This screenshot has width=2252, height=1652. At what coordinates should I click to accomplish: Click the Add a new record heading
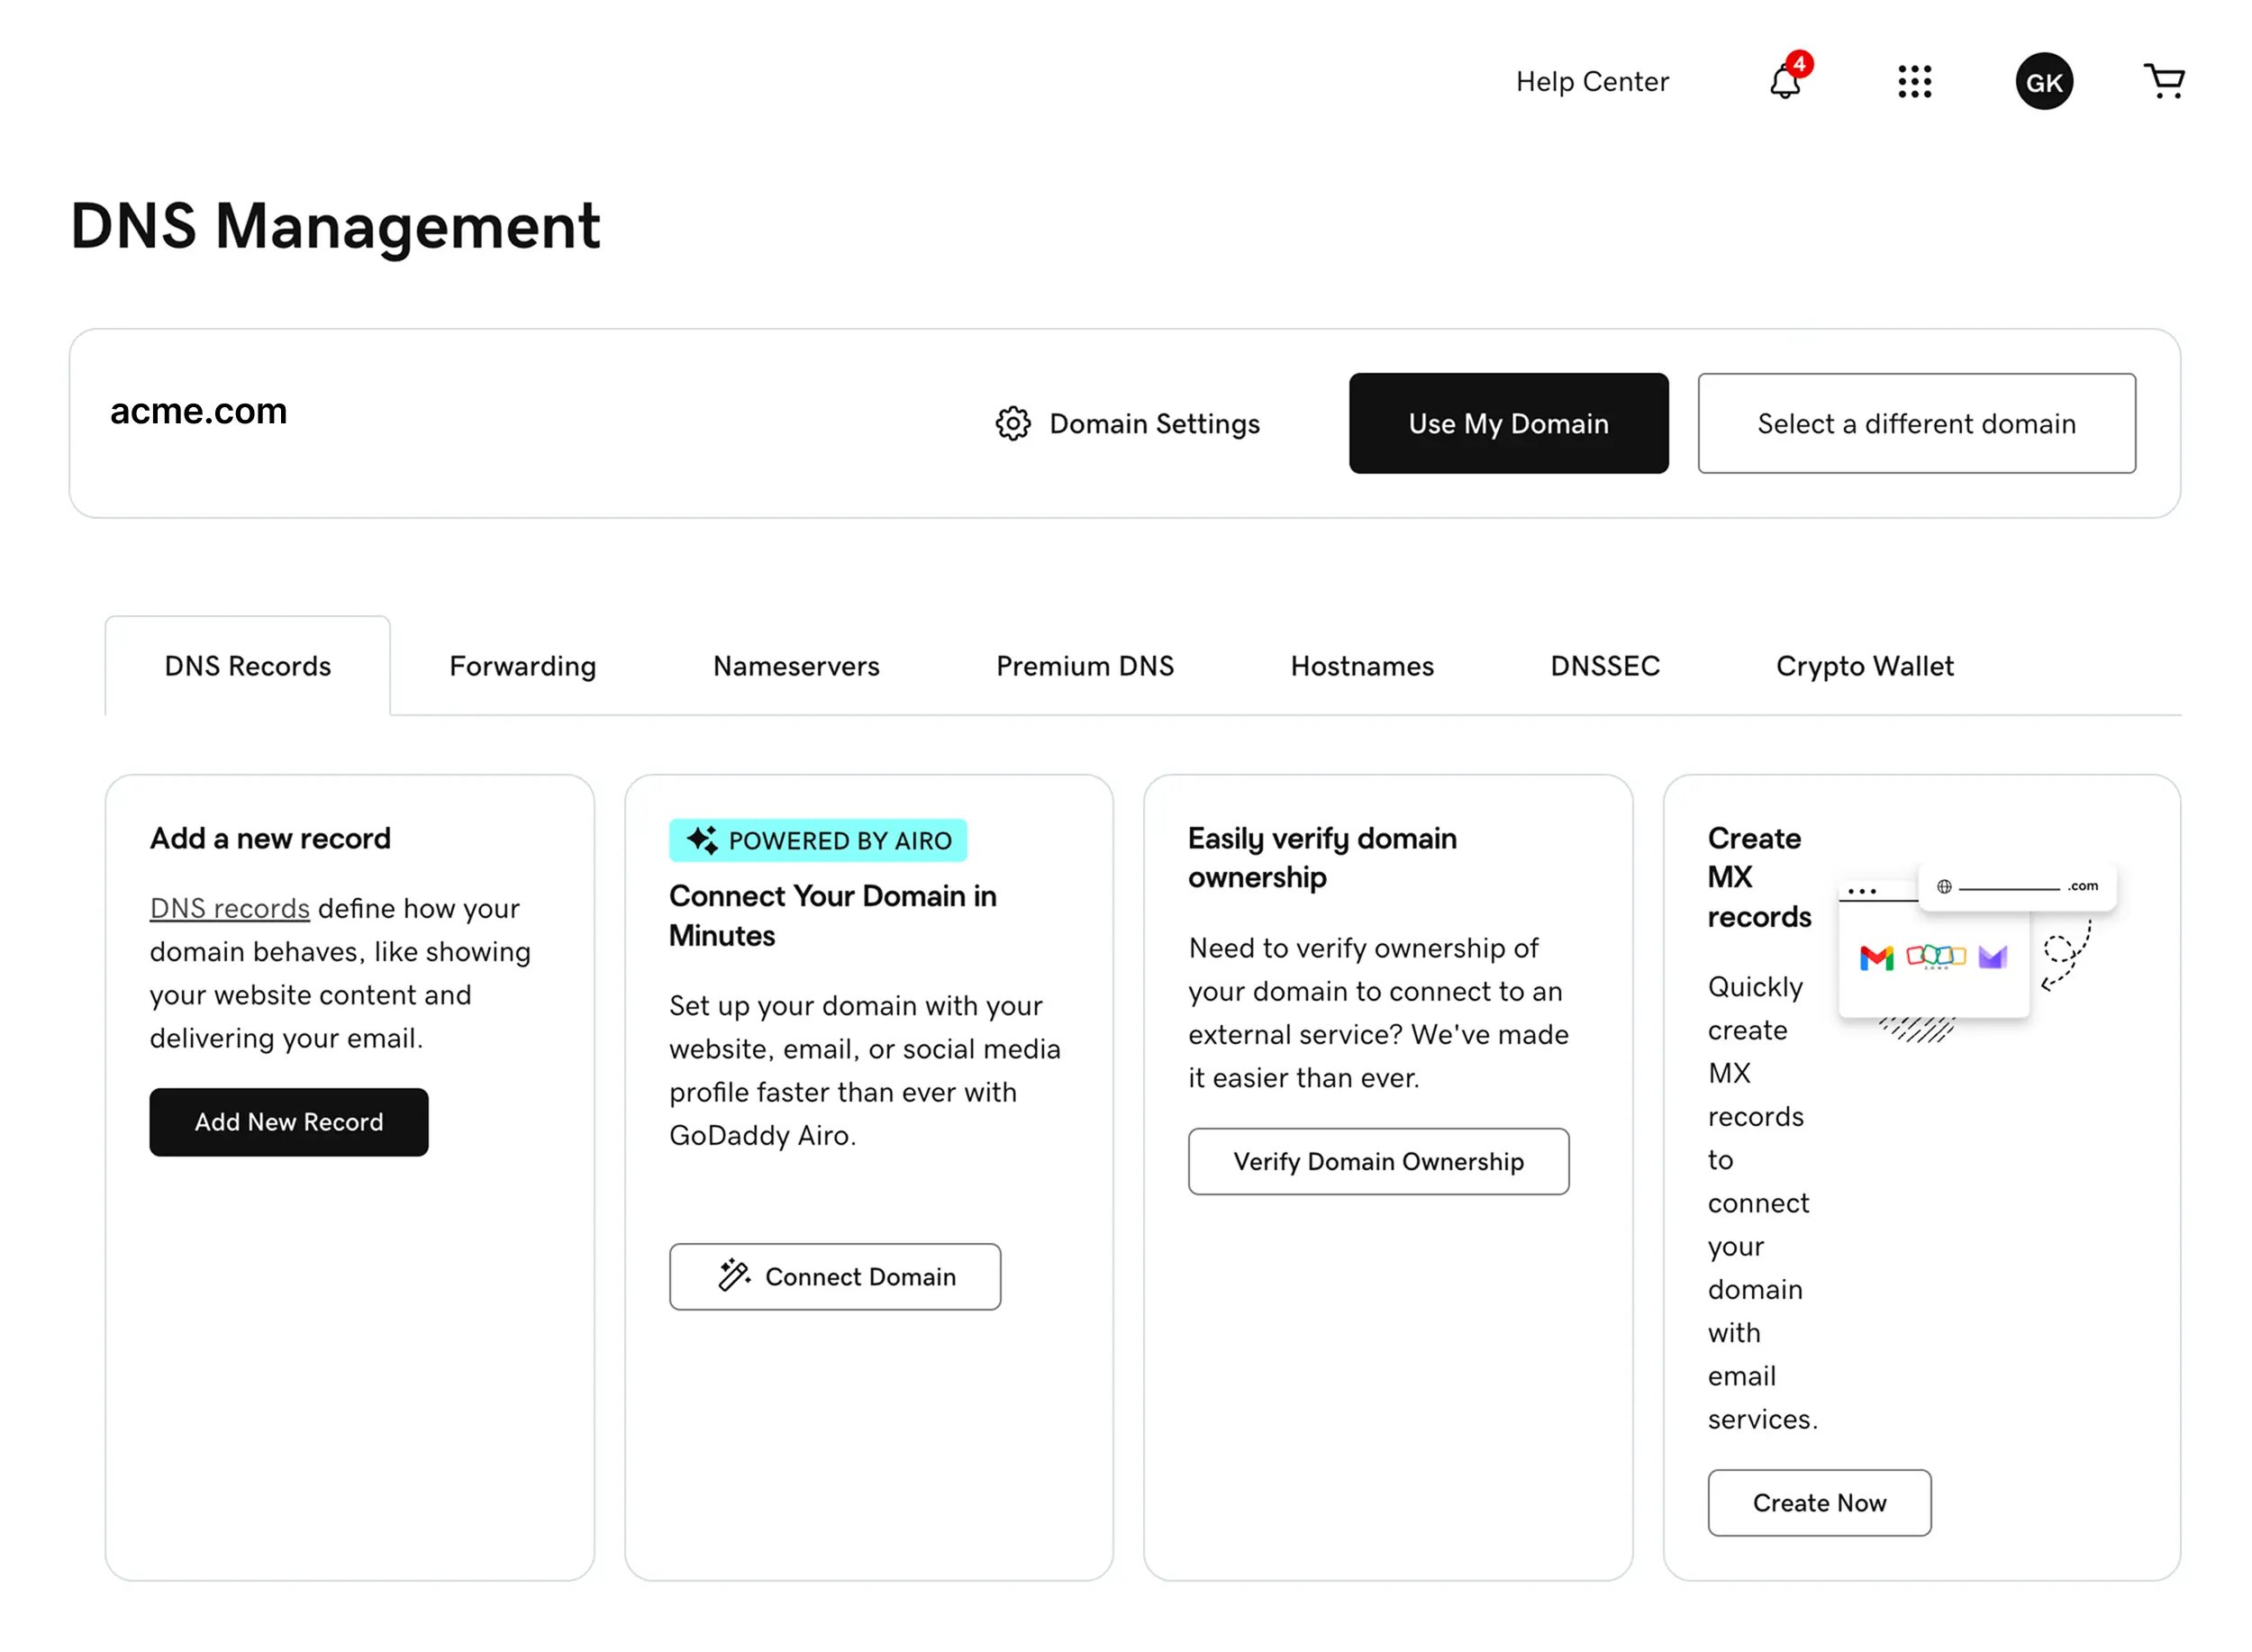tap(270, 839)
